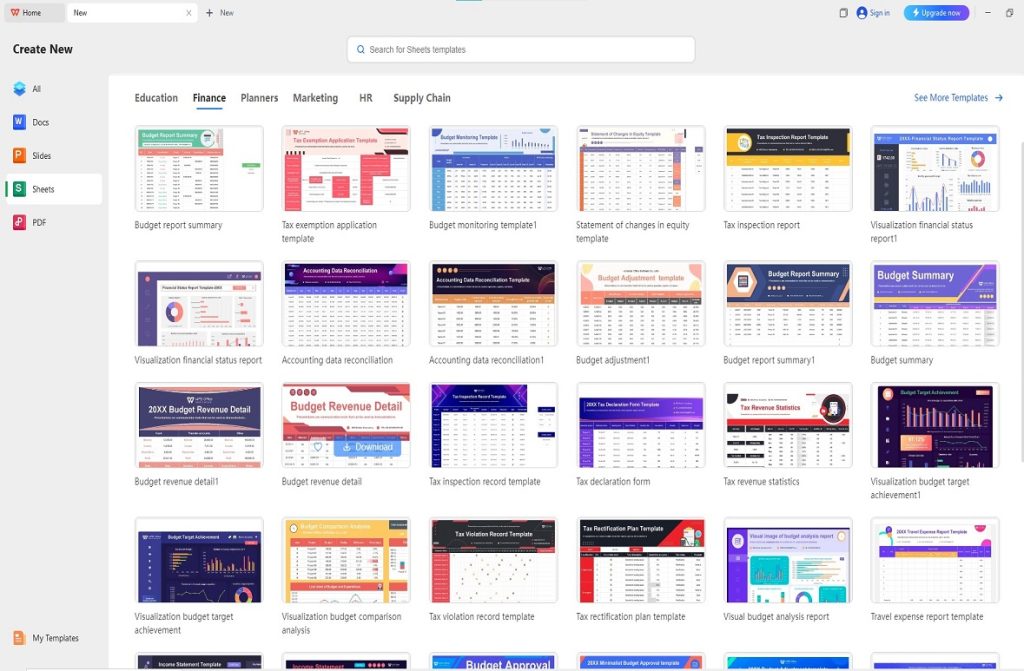Open the Docs section icon in sidebar
Image resolution: width=1024 pixels, height=671 pixels.
click(x=19, y=122)
